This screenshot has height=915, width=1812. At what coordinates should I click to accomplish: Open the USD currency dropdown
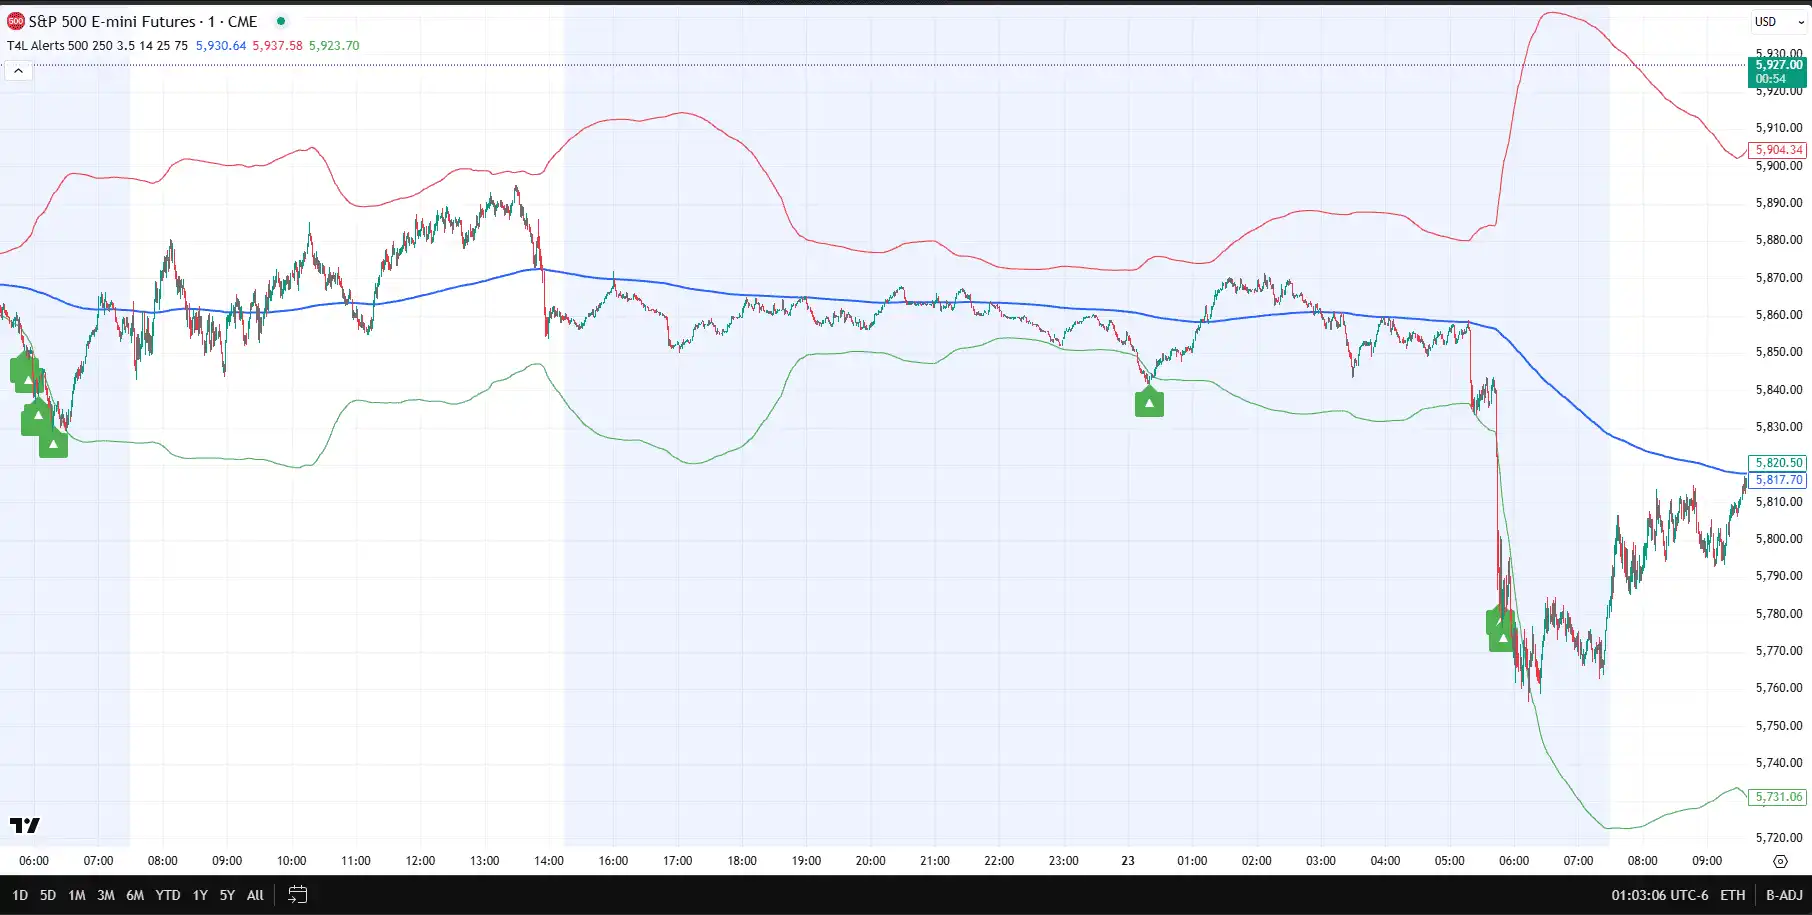(x=1779, y=22)
